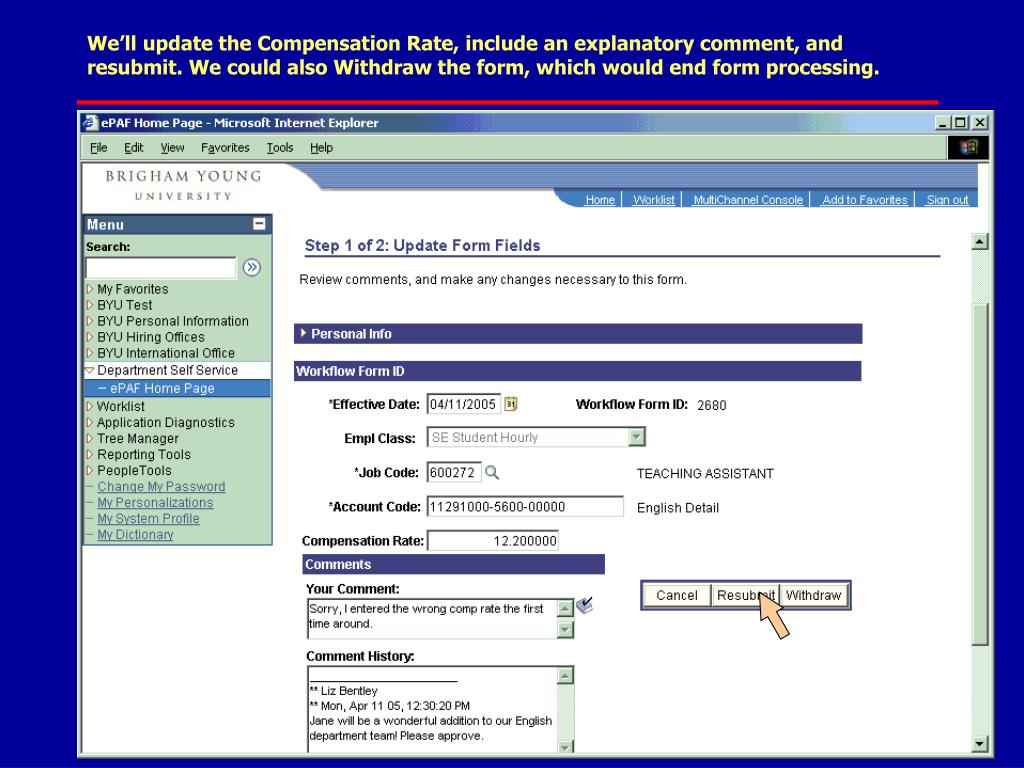Click the Withdraw button
Viewport: 1024px width, 768px height.
point(813,595)
